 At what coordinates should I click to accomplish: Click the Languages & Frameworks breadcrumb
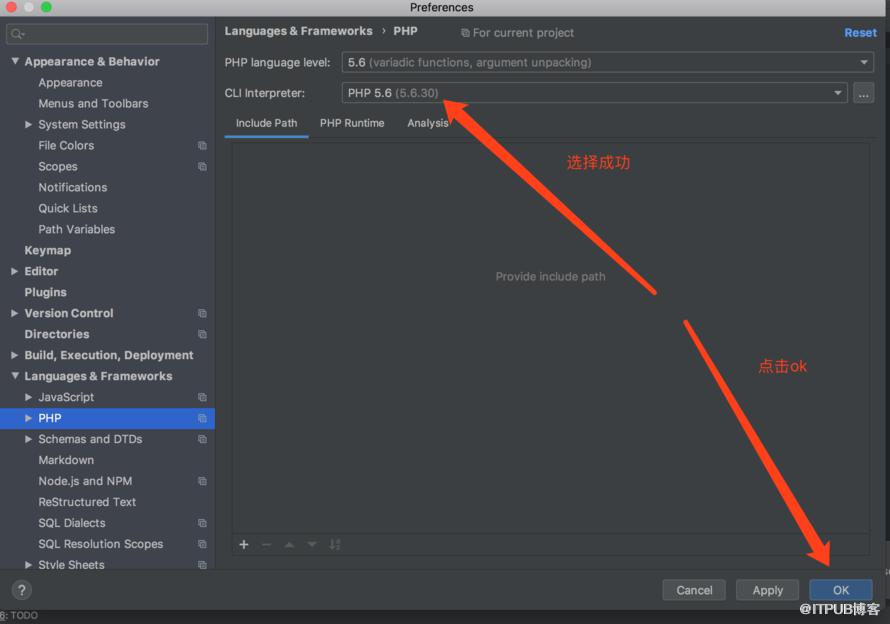click(299, 31)
